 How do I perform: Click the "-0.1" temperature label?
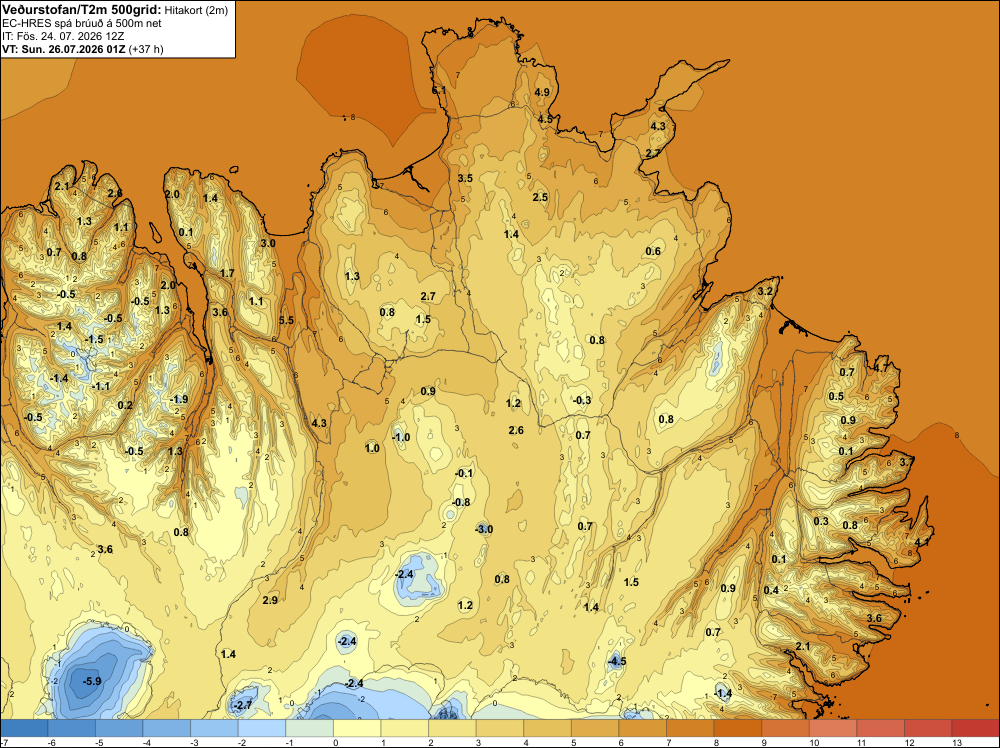pyautogui.click(x=464, y=473)
